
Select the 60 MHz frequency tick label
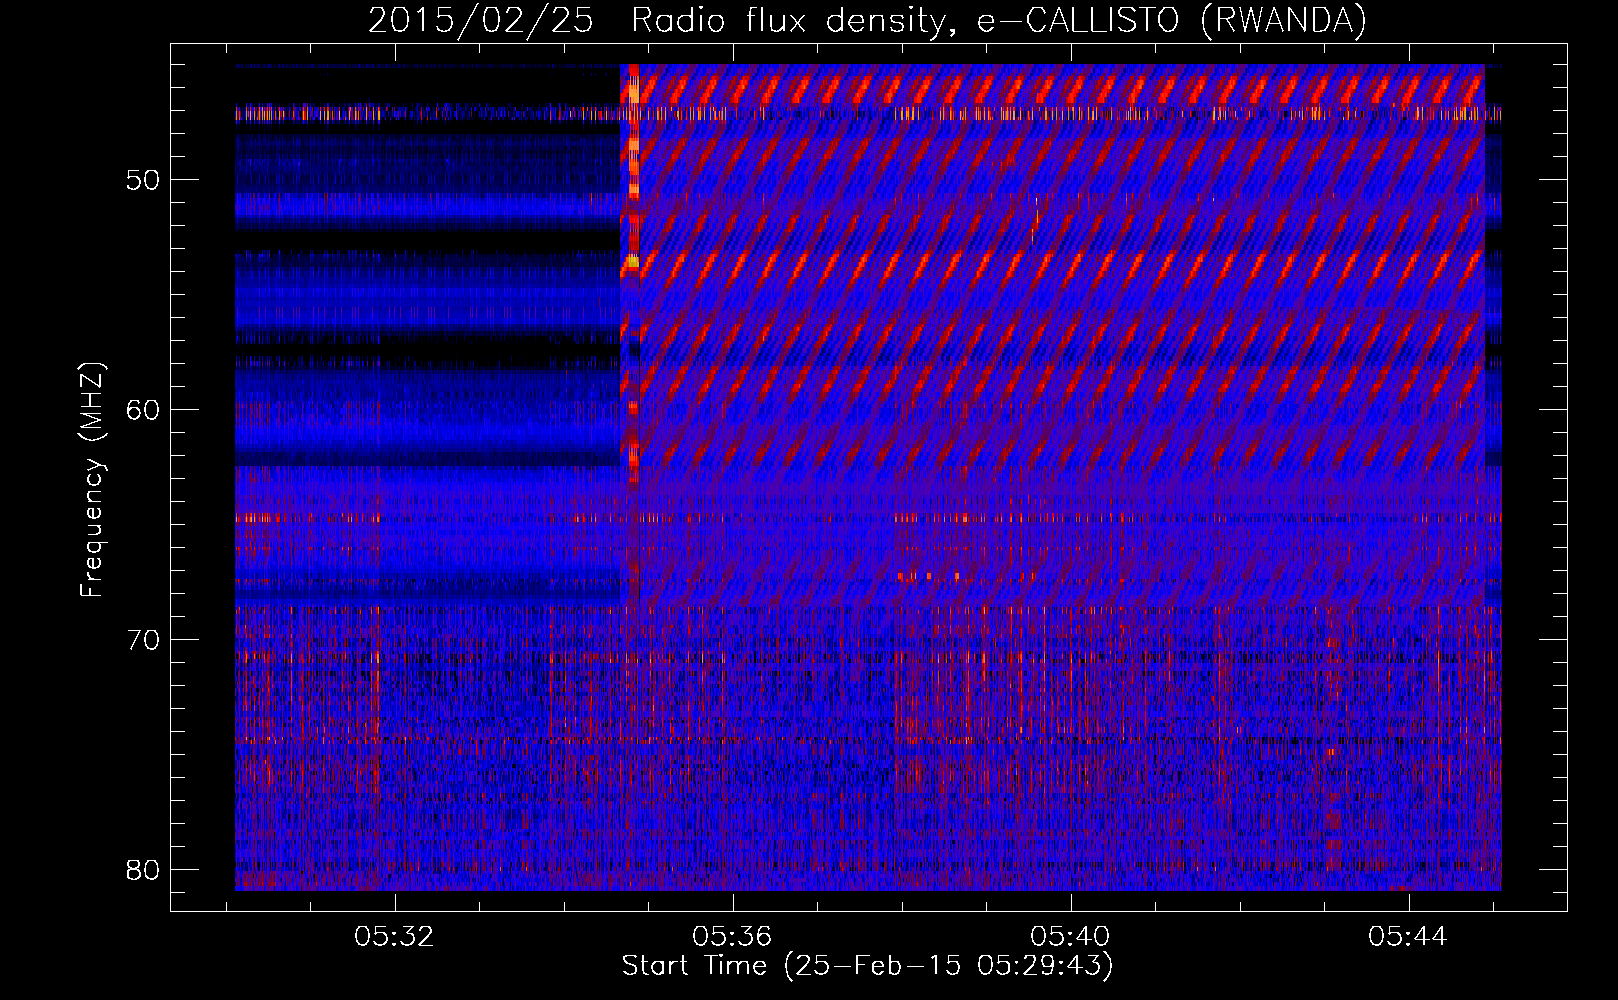click(144, 410)
